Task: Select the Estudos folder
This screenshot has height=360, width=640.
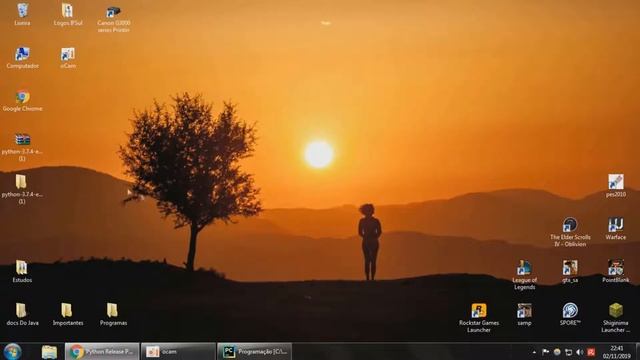Action: click(22, 272)
